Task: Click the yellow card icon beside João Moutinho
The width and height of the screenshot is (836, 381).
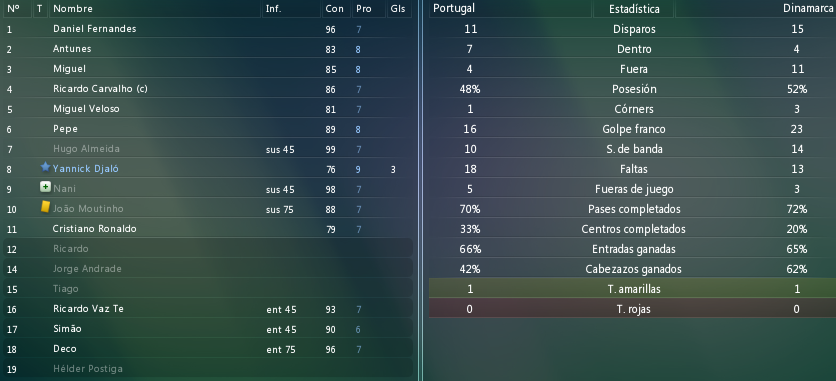Action: [45, 207]
